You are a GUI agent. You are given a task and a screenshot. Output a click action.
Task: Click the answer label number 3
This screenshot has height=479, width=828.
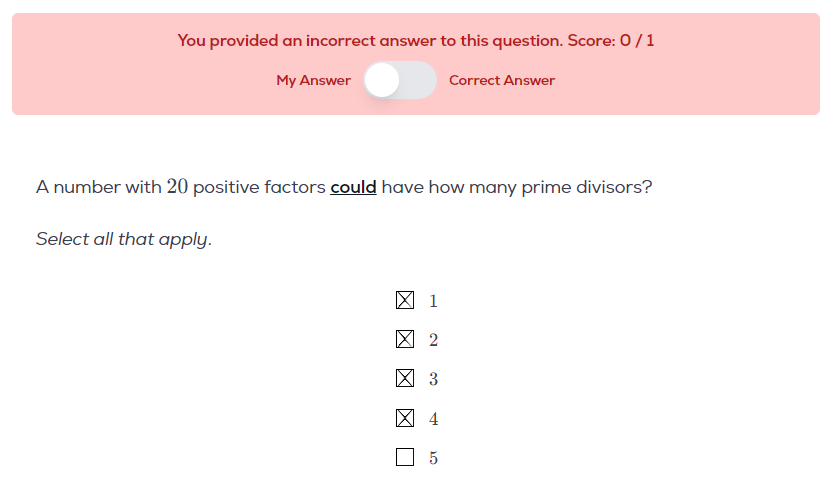point(433,379)
